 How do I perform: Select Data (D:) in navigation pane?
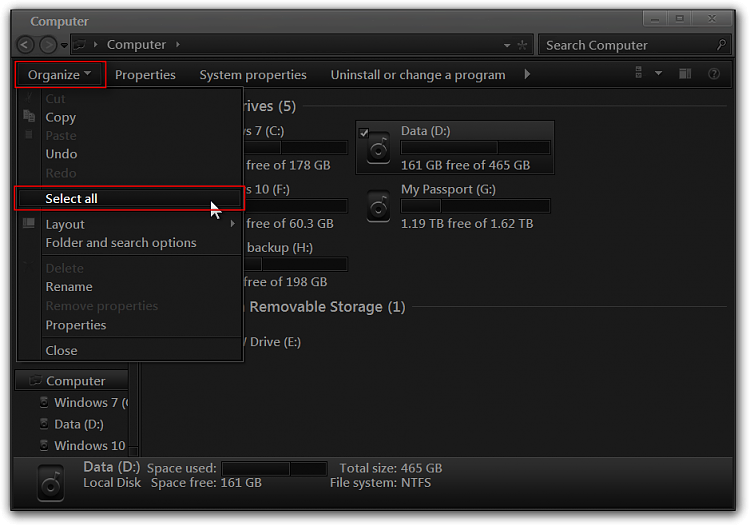pyautogui.click(x=79, y=424)
